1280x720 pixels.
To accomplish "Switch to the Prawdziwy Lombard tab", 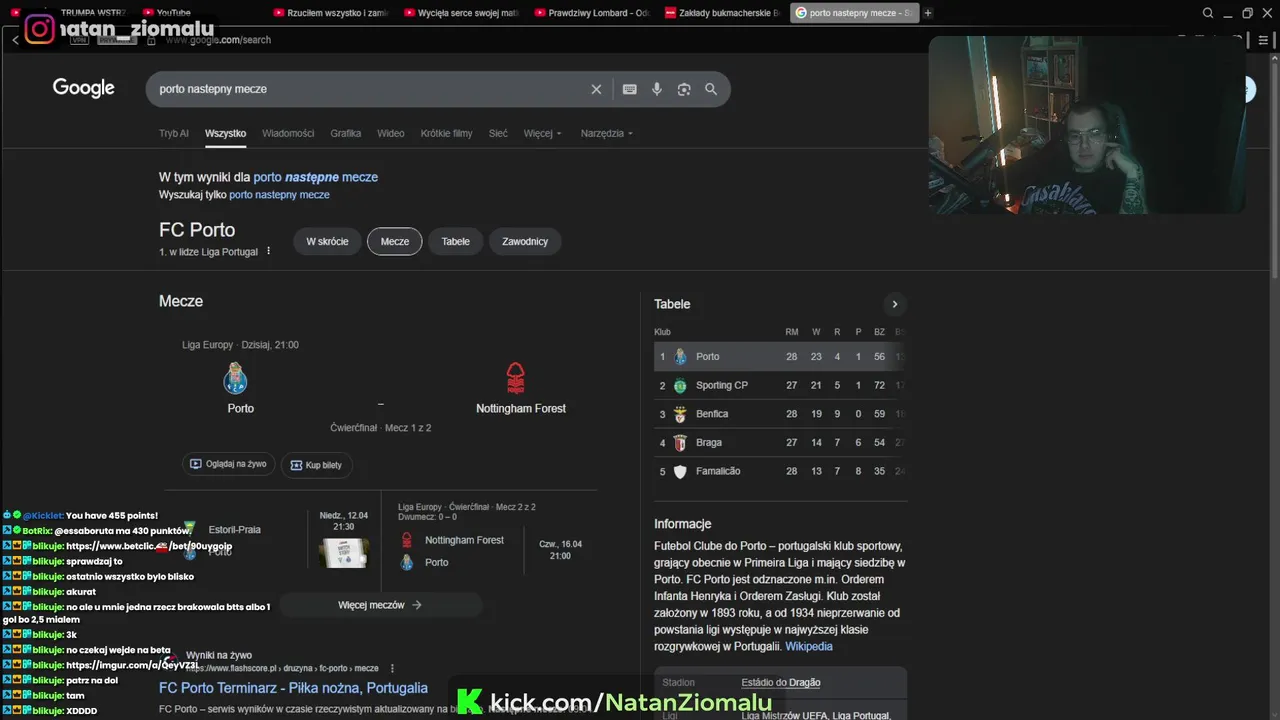I will click(x=592, y=13).
